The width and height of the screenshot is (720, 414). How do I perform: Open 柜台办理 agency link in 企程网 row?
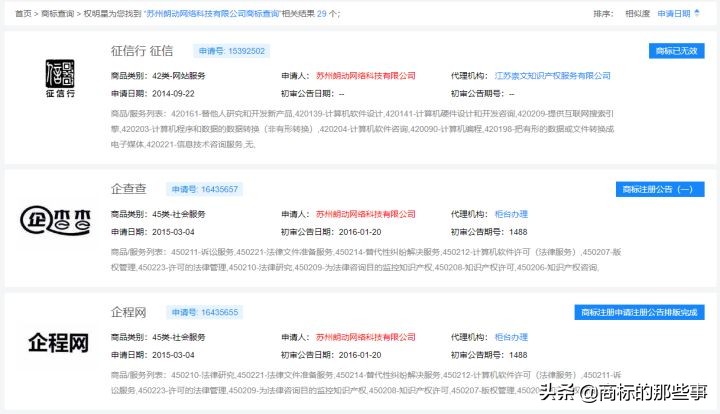click(511, 337)
